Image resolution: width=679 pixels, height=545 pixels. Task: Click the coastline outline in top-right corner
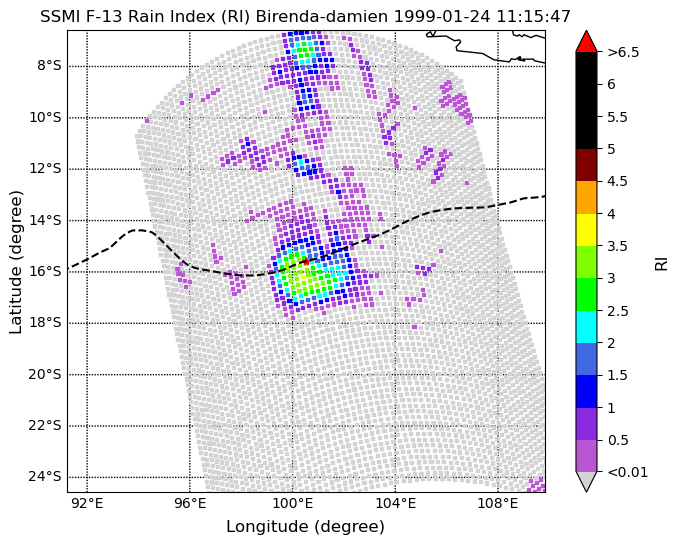coord(485,47)
